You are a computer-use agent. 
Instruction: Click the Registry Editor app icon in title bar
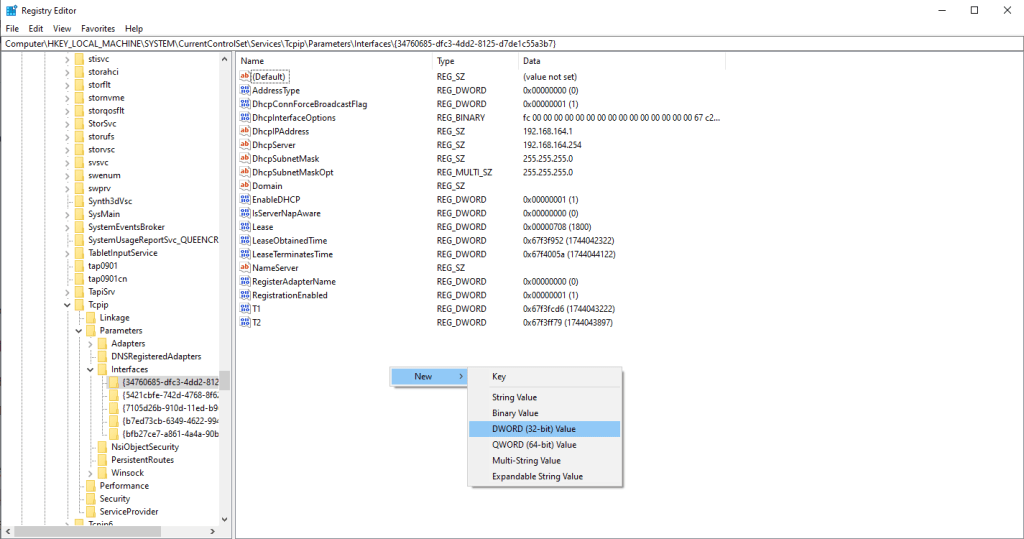[x=11, y=10]
